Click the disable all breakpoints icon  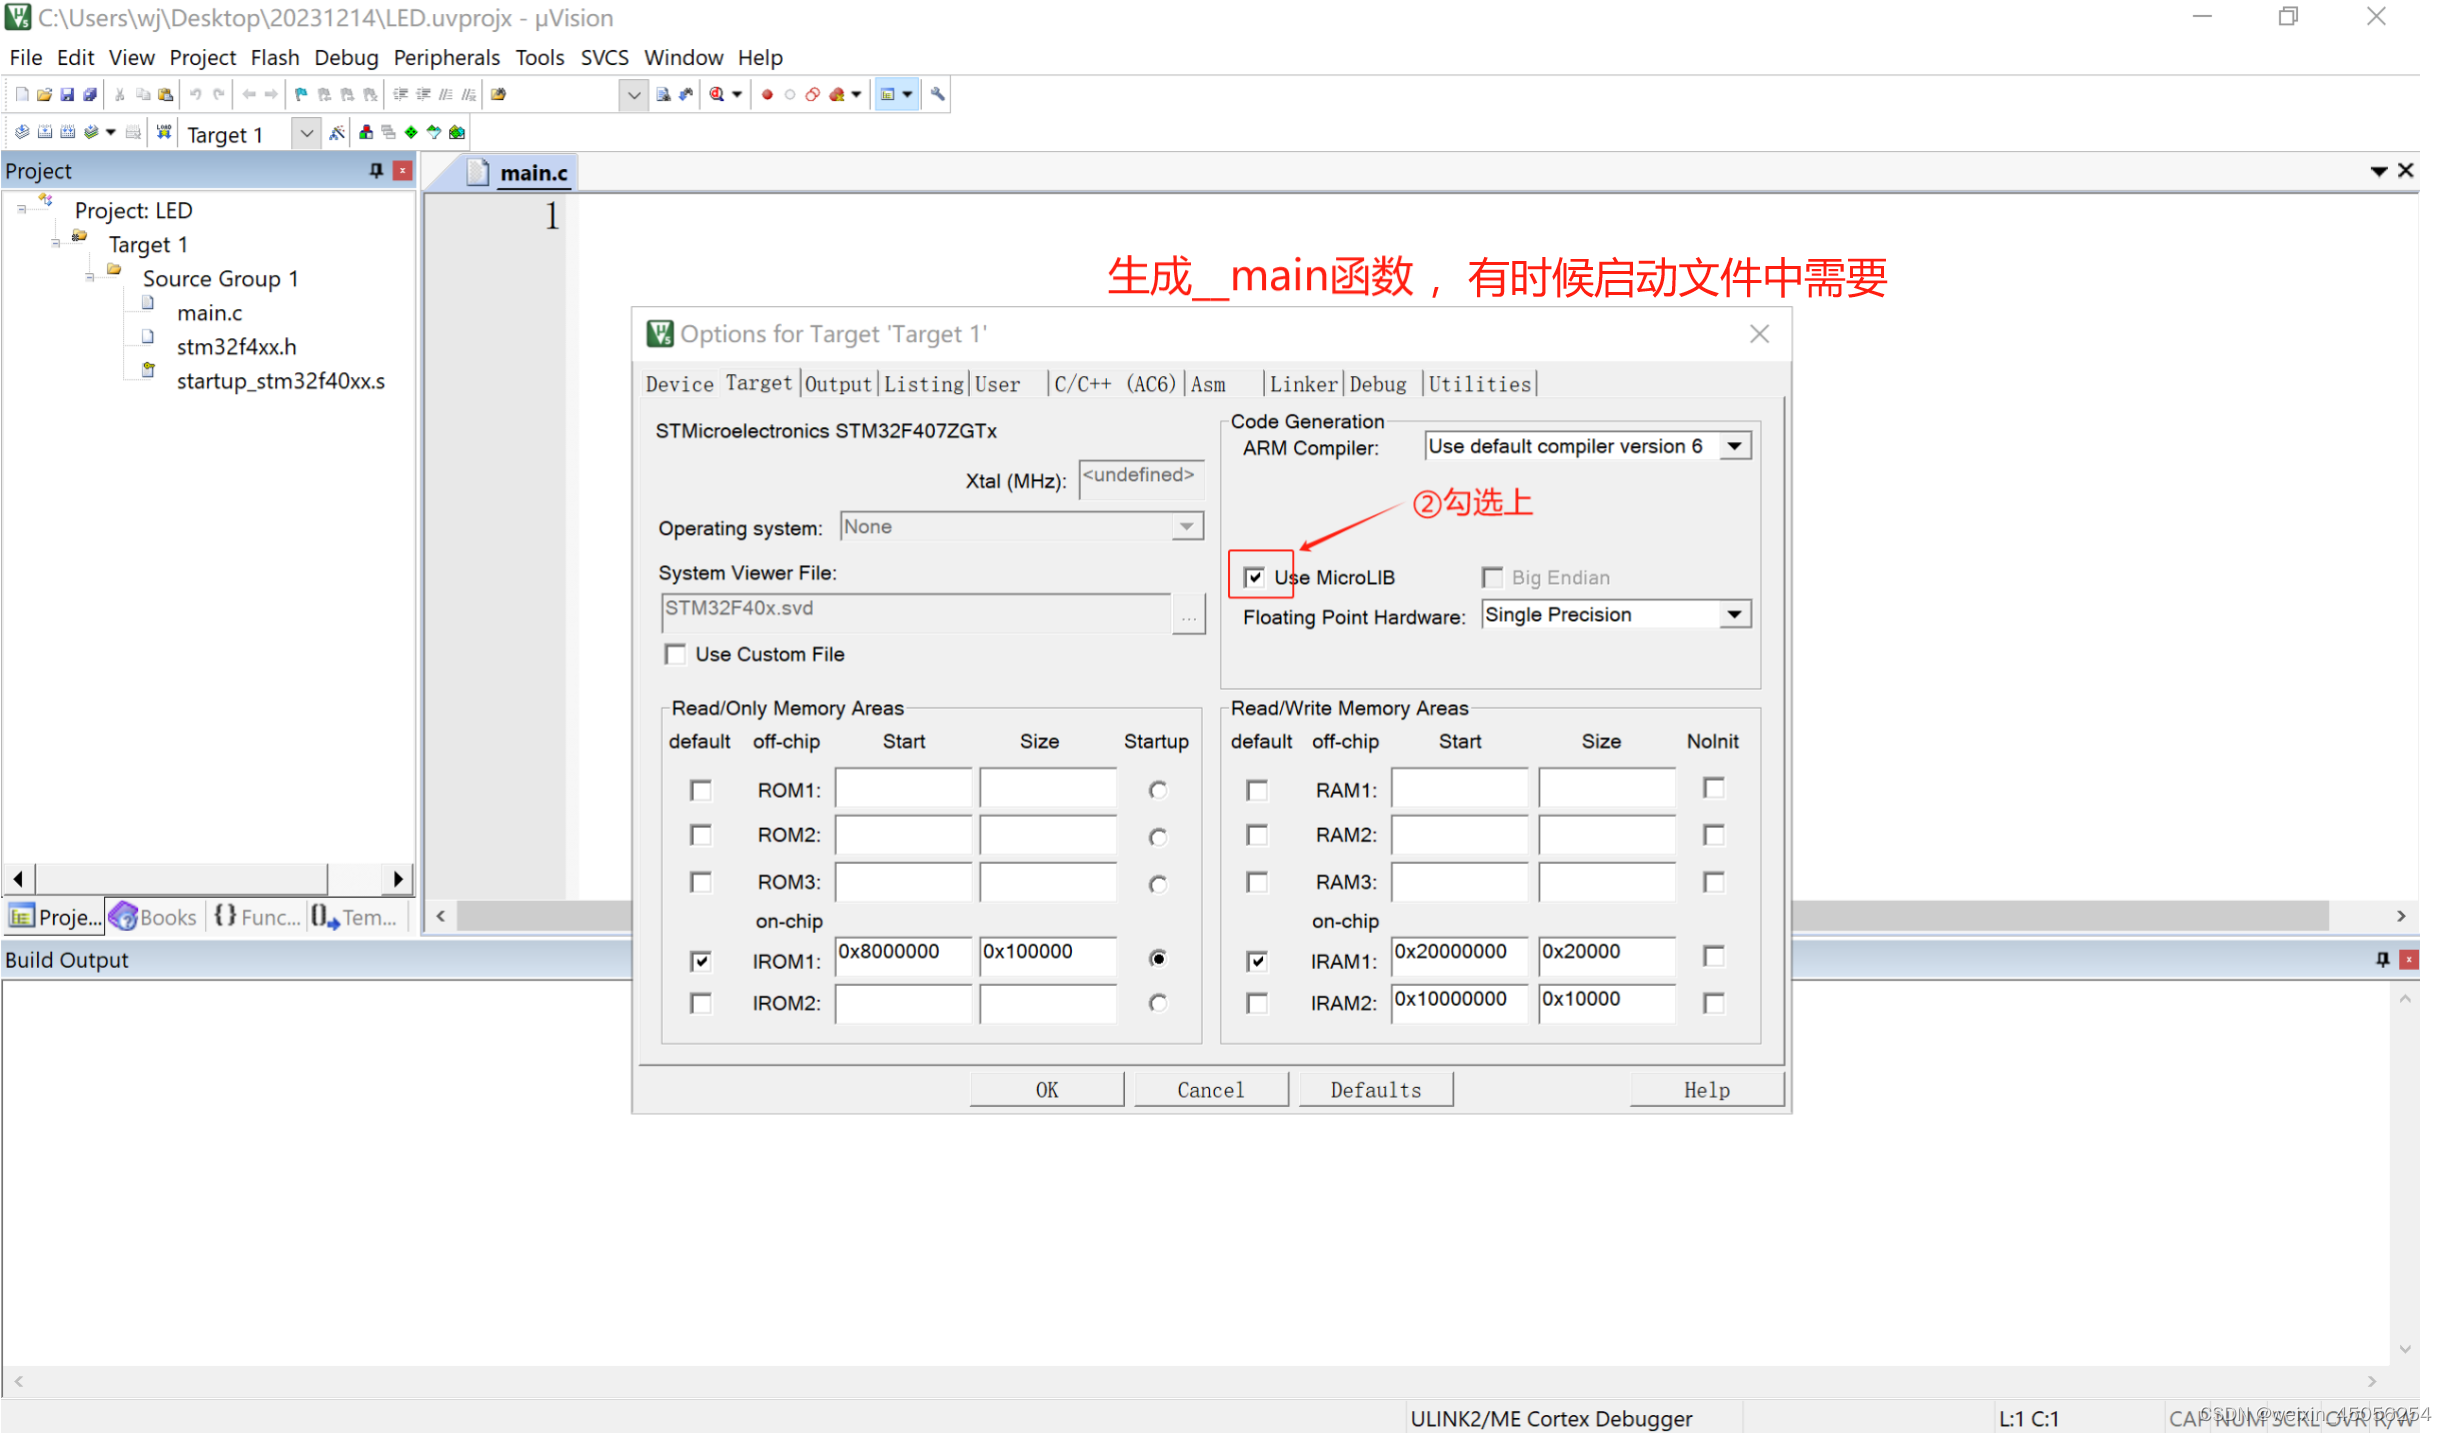(x=813, y=94)
